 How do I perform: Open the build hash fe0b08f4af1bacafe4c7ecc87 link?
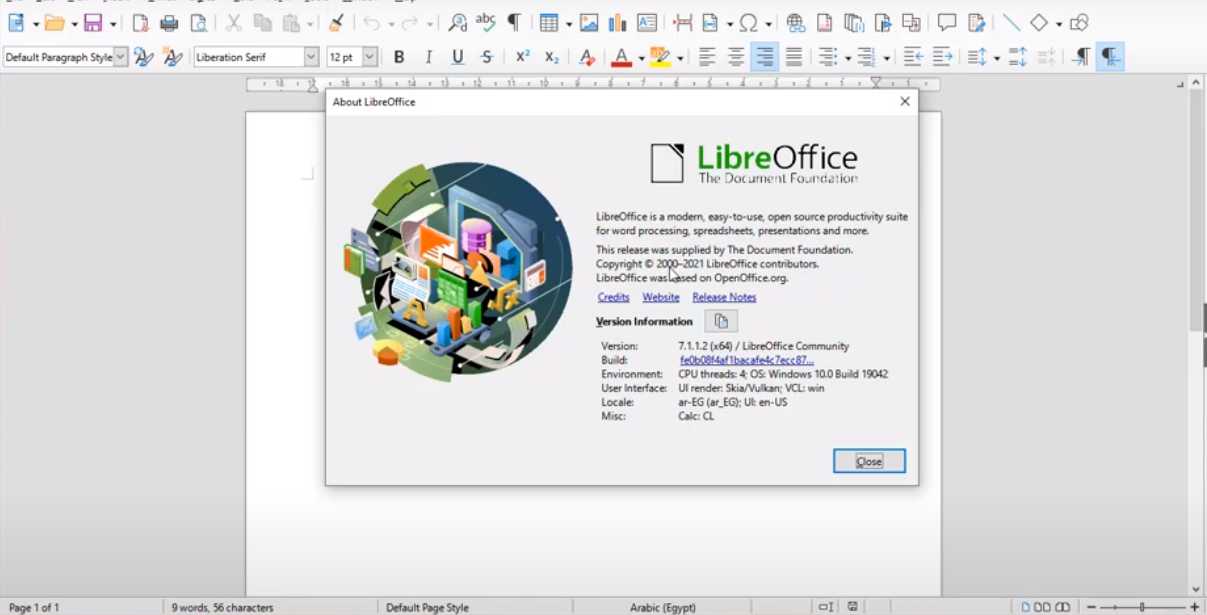tap(746, 360)
